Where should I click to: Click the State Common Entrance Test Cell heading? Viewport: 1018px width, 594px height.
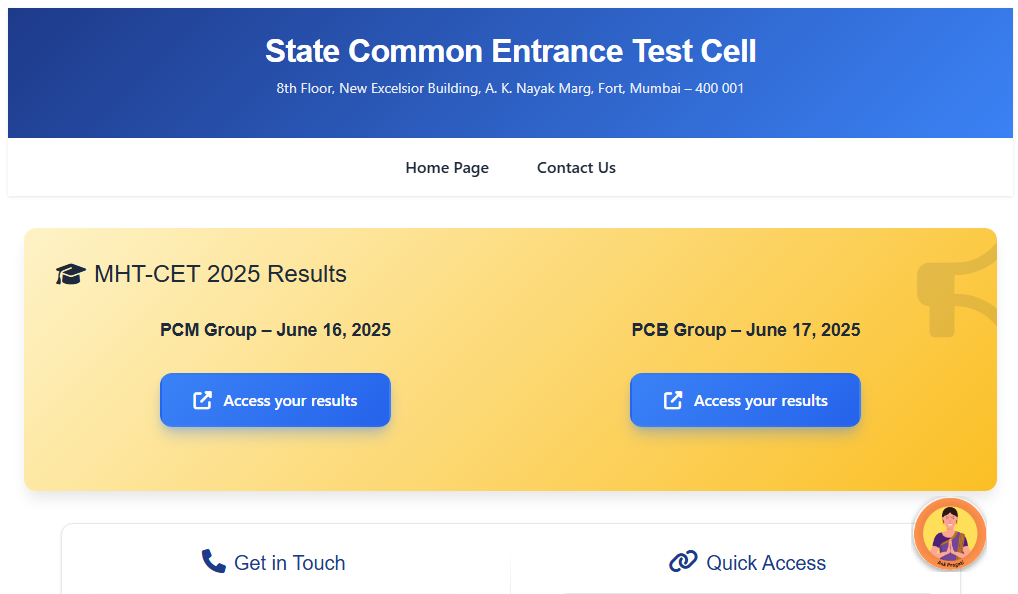(x=510, y=51)
